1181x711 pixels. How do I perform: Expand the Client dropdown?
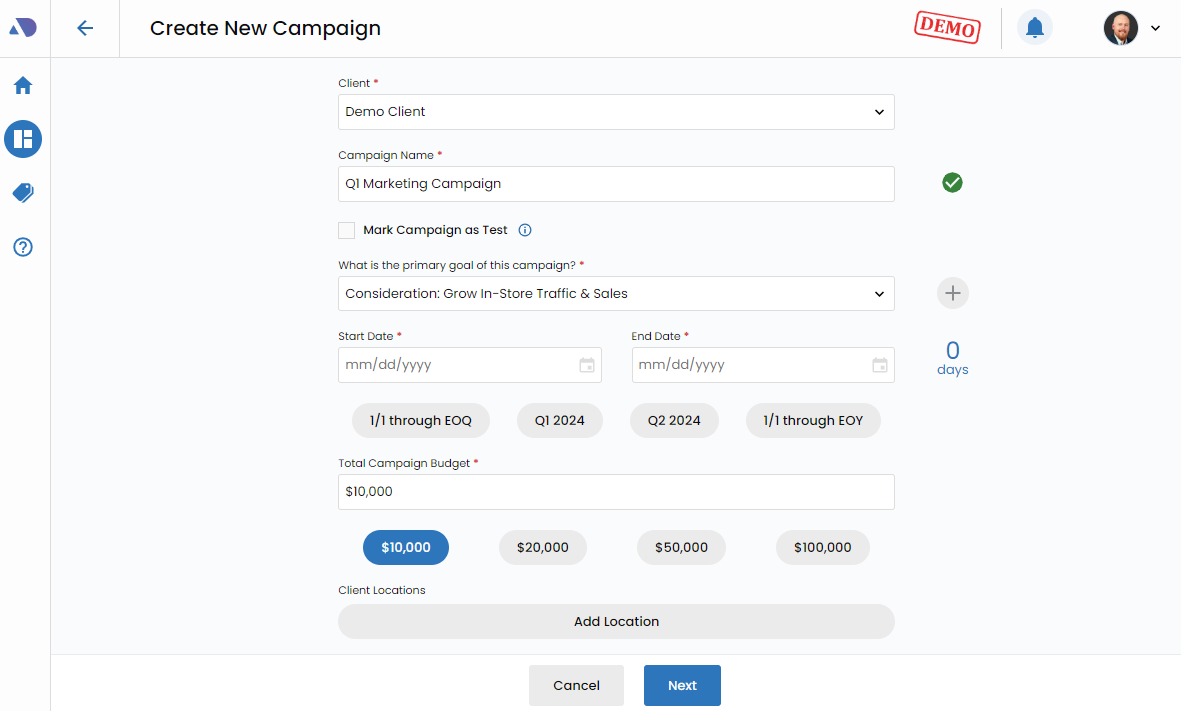616,112
